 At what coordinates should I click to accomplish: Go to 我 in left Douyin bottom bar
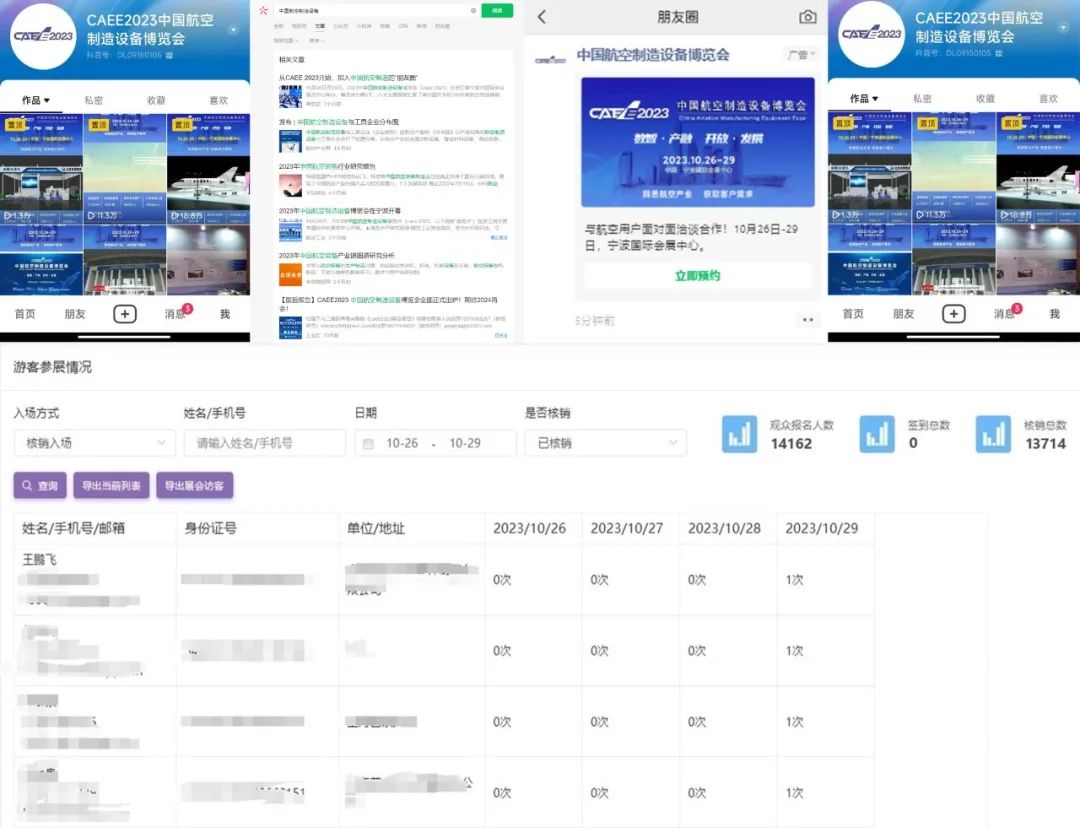pos(225,314)
